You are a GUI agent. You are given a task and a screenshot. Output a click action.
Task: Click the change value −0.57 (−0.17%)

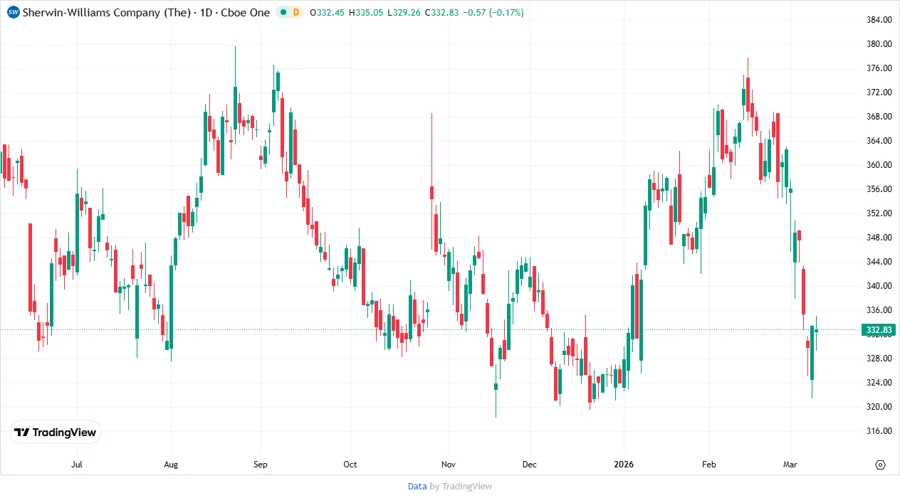494,13
